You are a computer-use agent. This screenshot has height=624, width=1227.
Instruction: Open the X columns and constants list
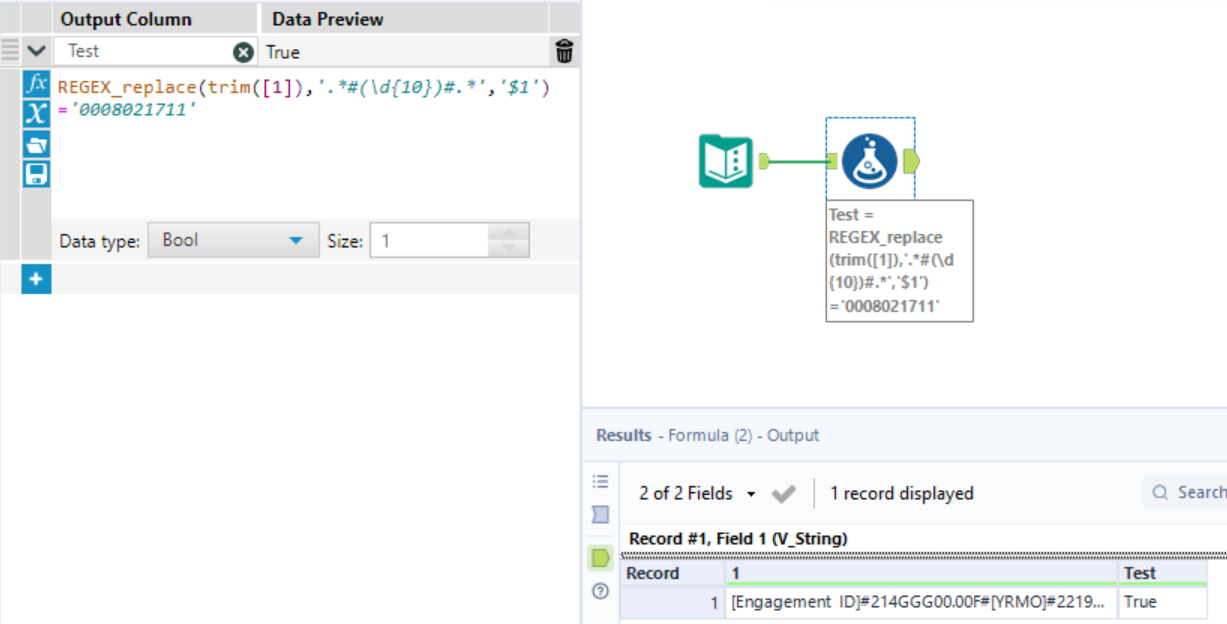(x=36, y=114)
